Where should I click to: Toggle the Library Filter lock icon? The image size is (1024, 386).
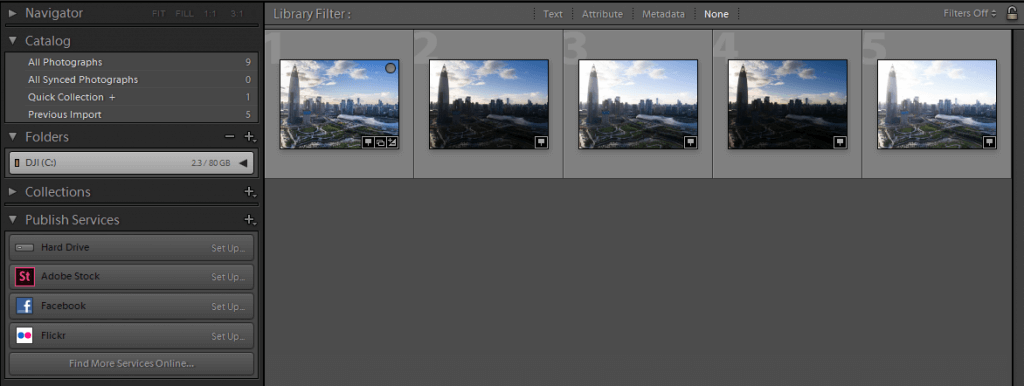point(1012,13)
